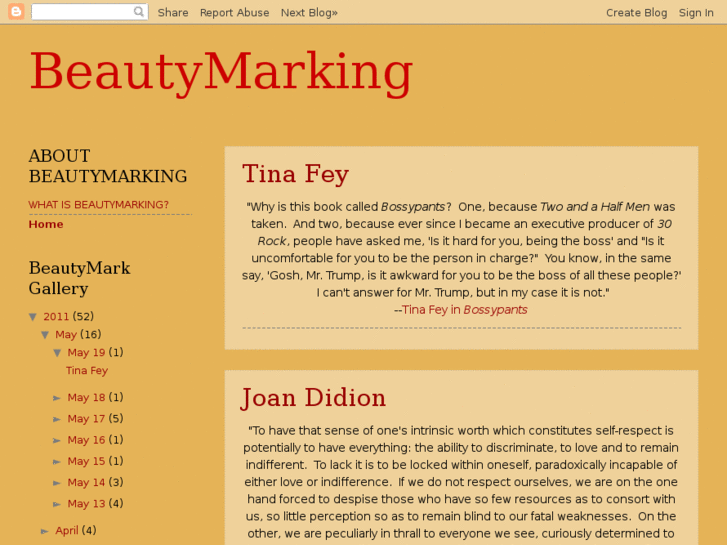Open the May 15 archive link
Image resolution: width=727 pixels, height=545 pixels.
[x=86, y=462]
